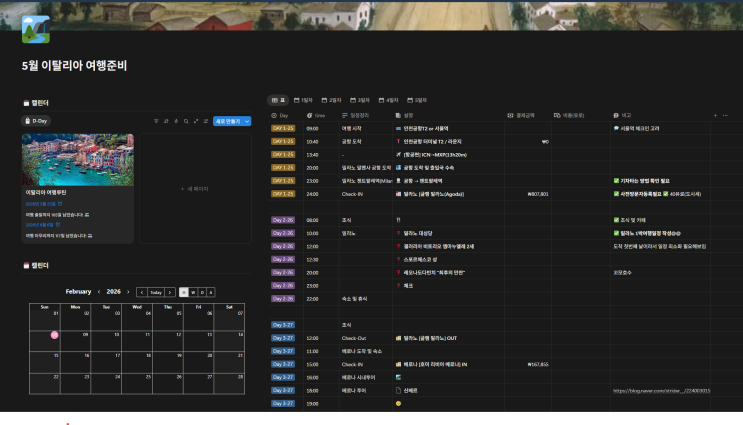The image size is (743, 425).
Task: Open the 비고 column header menu
Action: click(622, 116)
